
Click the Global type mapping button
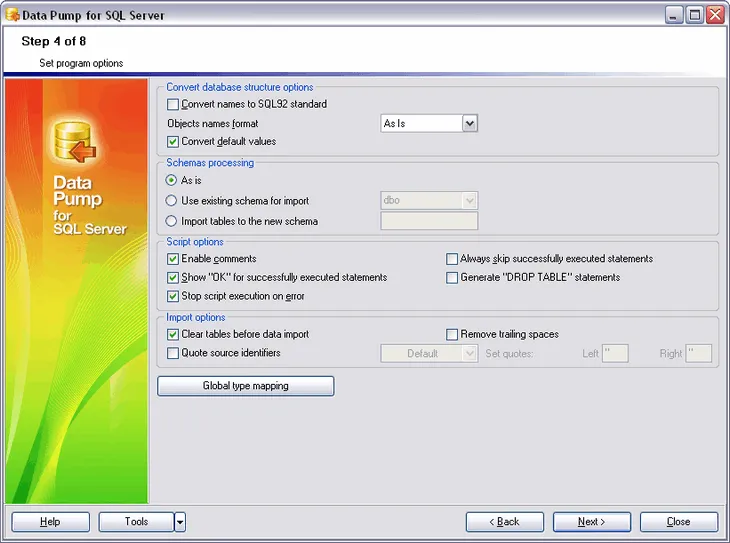[245, 386]
